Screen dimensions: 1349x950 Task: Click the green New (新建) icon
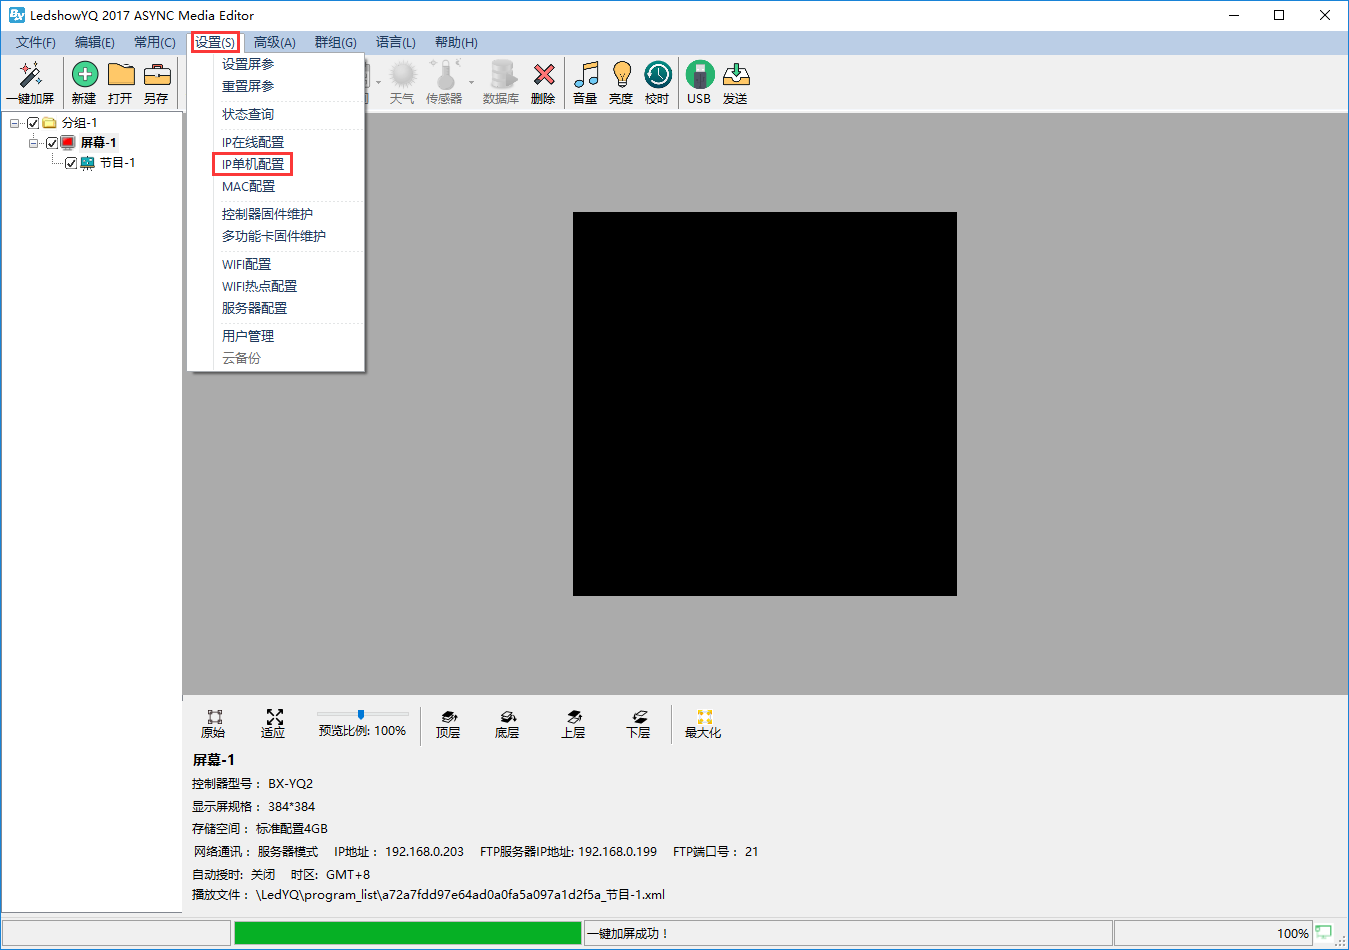coord(85,76)
